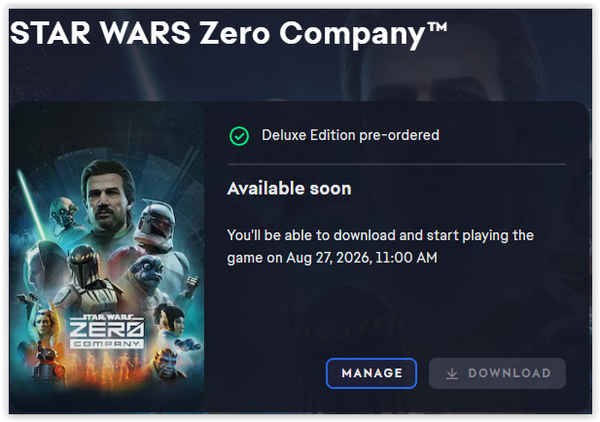This screenshot has width=600, height=422.
Task: Click the trademark symbol after Company
Action: click(x=436, y=27)
